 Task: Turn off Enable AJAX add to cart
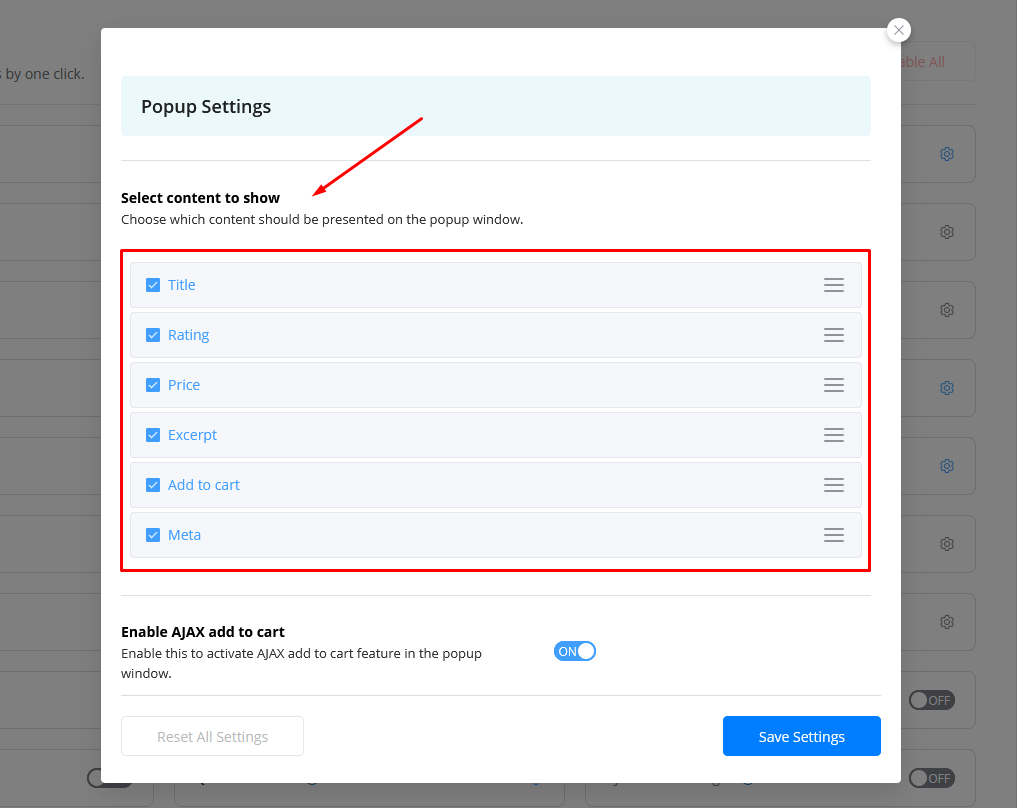click(575, 651)
